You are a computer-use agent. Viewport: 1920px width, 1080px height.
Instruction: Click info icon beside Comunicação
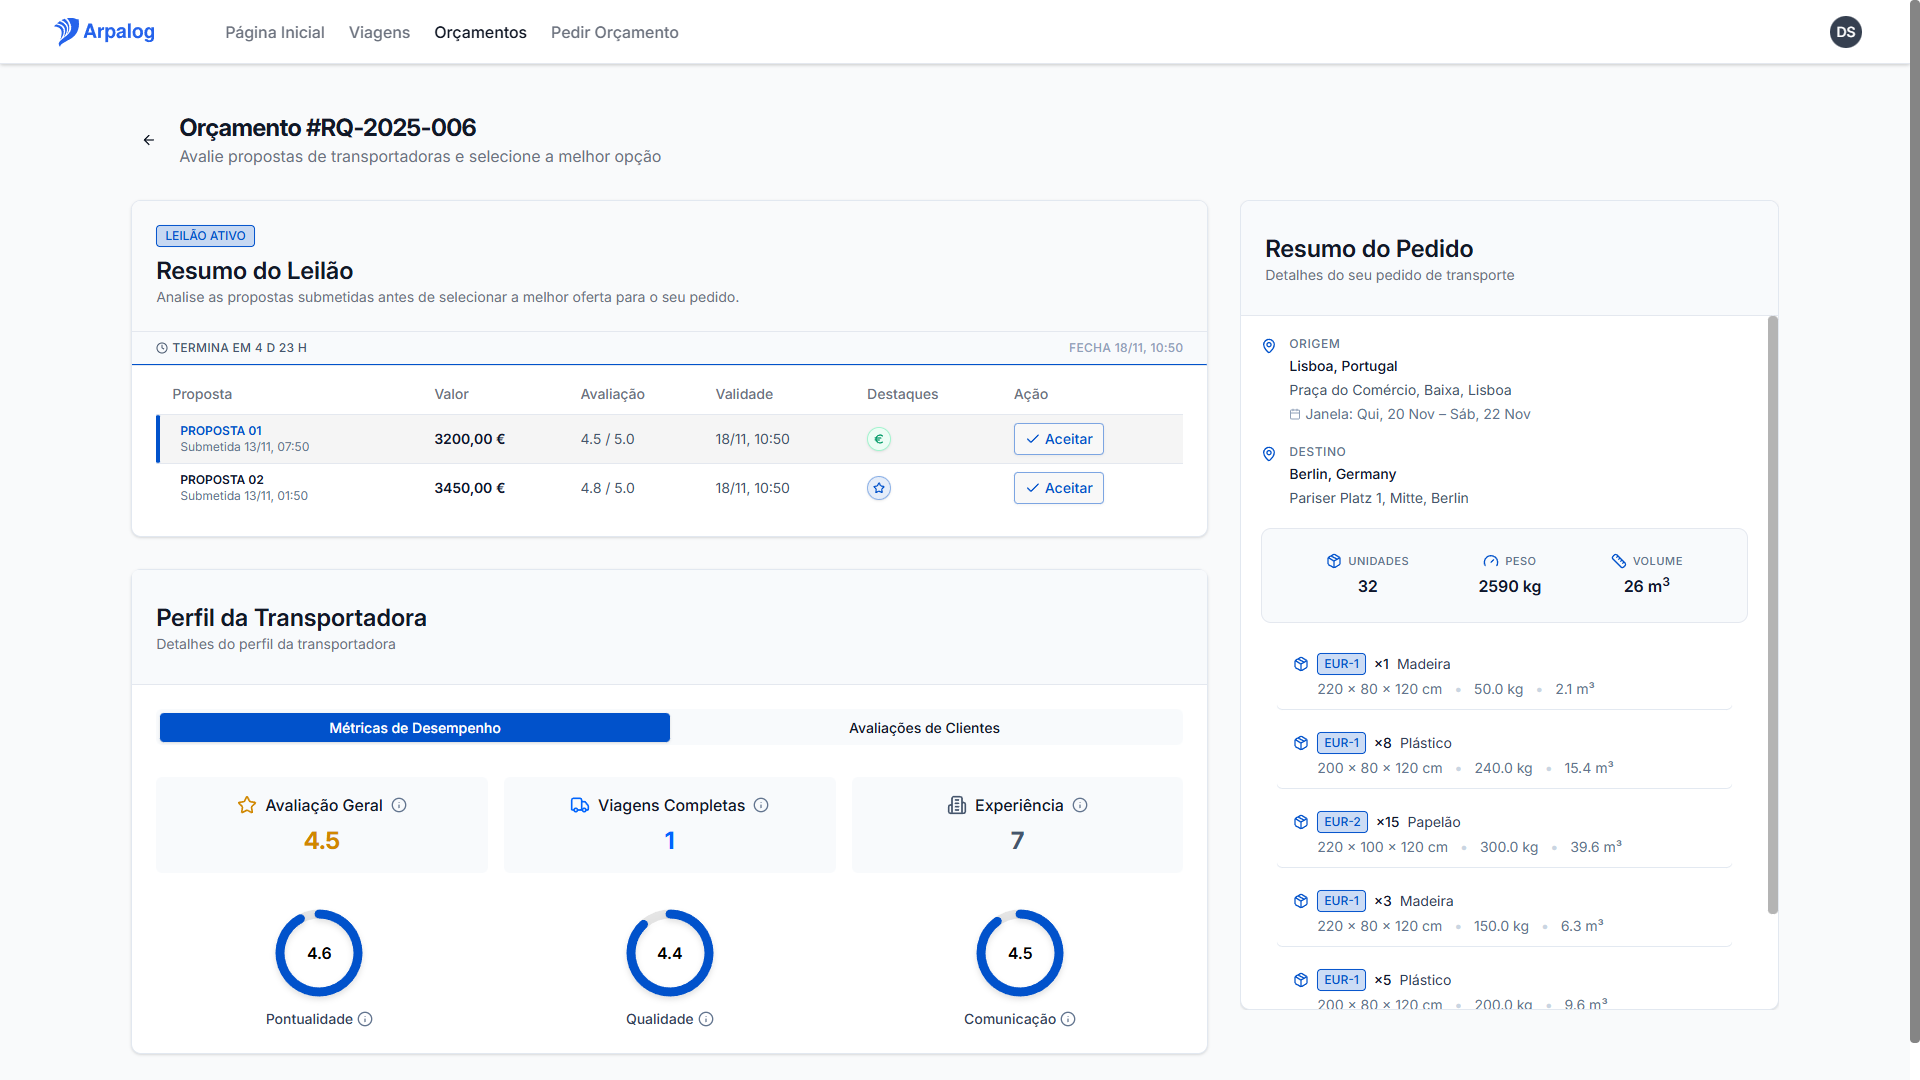click(1068, 1019)
